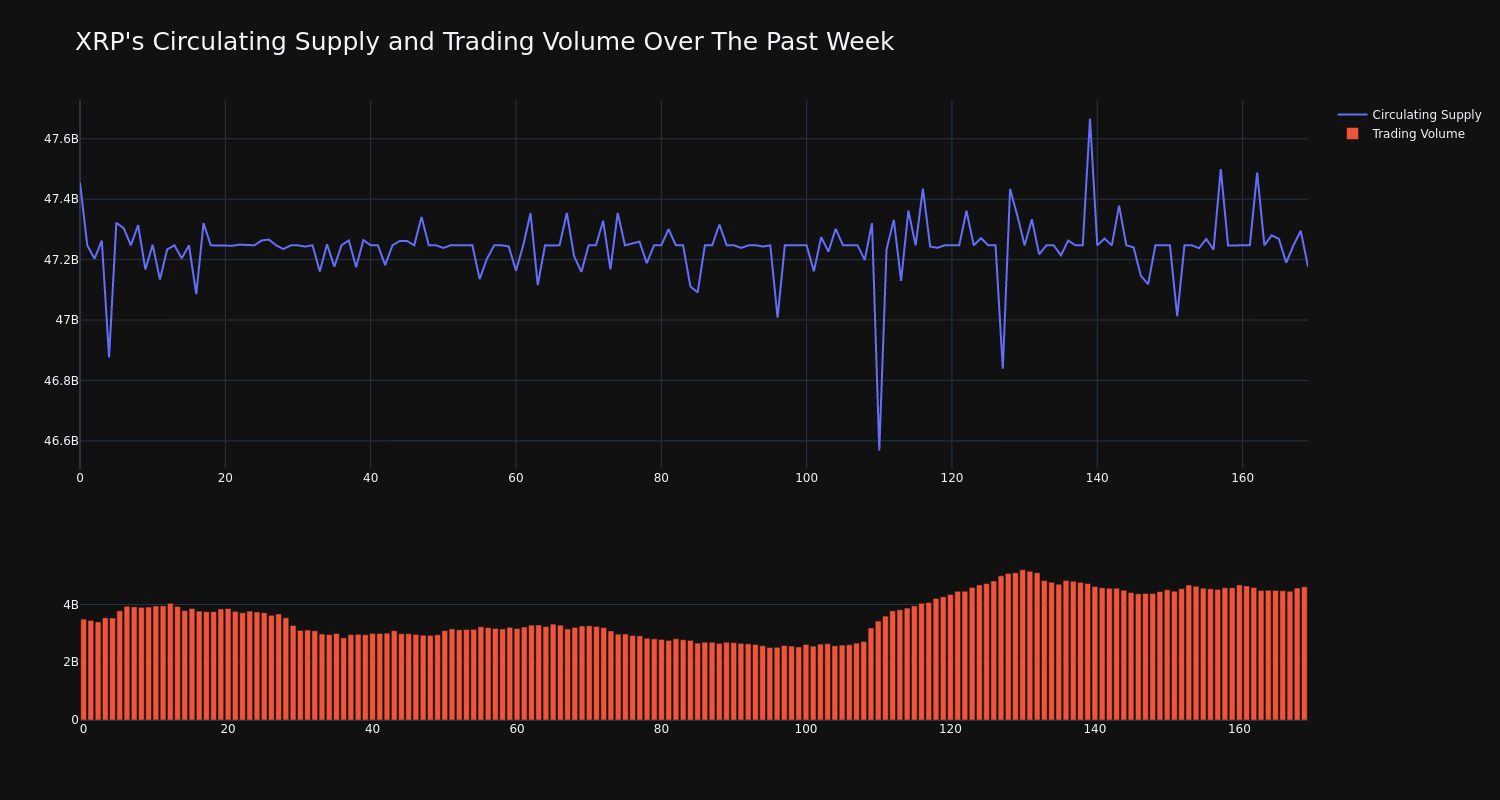1500x800 pixels.
Task: Click the chart title about XRP's Circulating Supply
Action: (x=484, y=42)
